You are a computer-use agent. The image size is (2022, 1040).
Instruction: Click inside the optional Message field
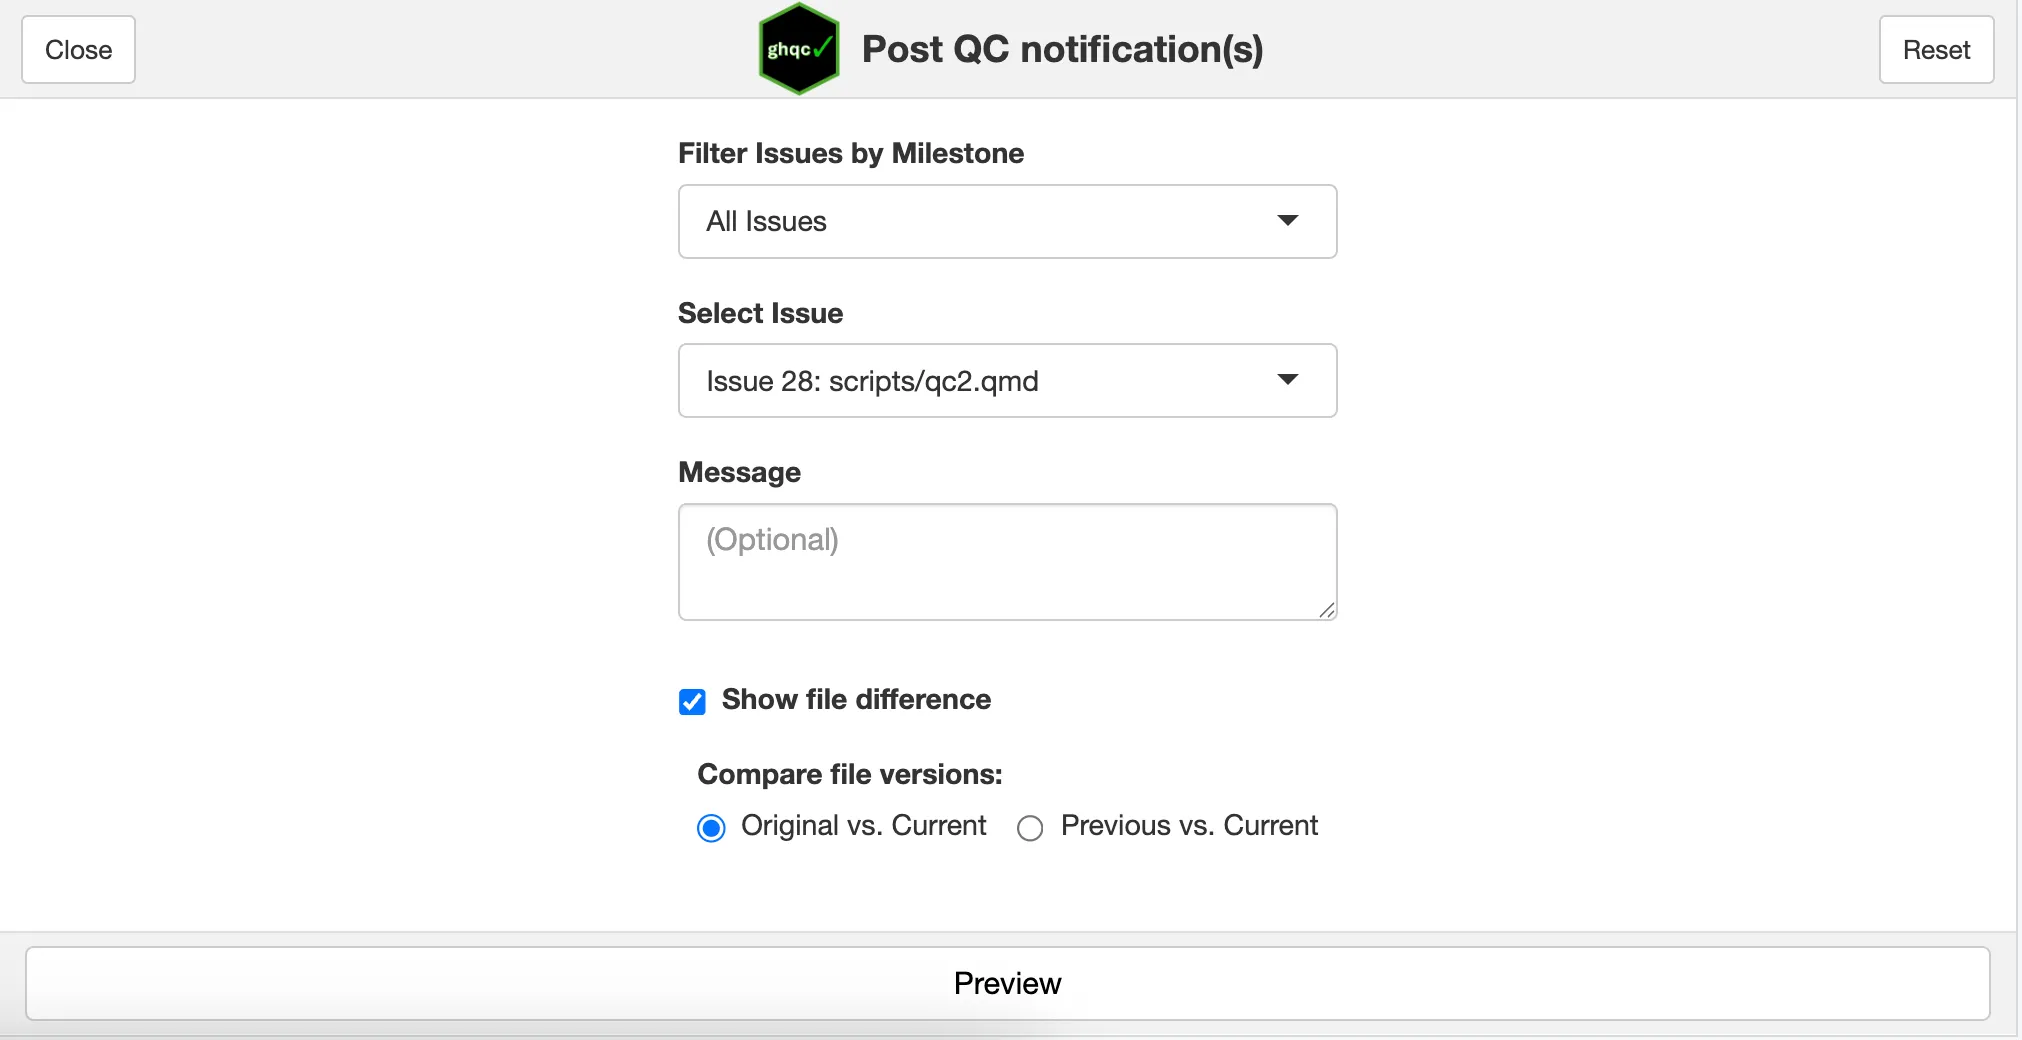point(1006,561)
